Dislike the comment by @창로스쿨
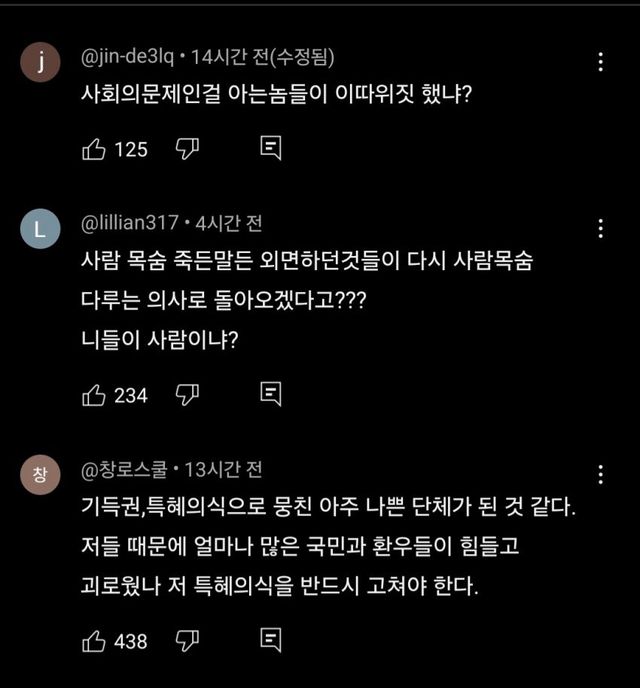 coord(189,641)
